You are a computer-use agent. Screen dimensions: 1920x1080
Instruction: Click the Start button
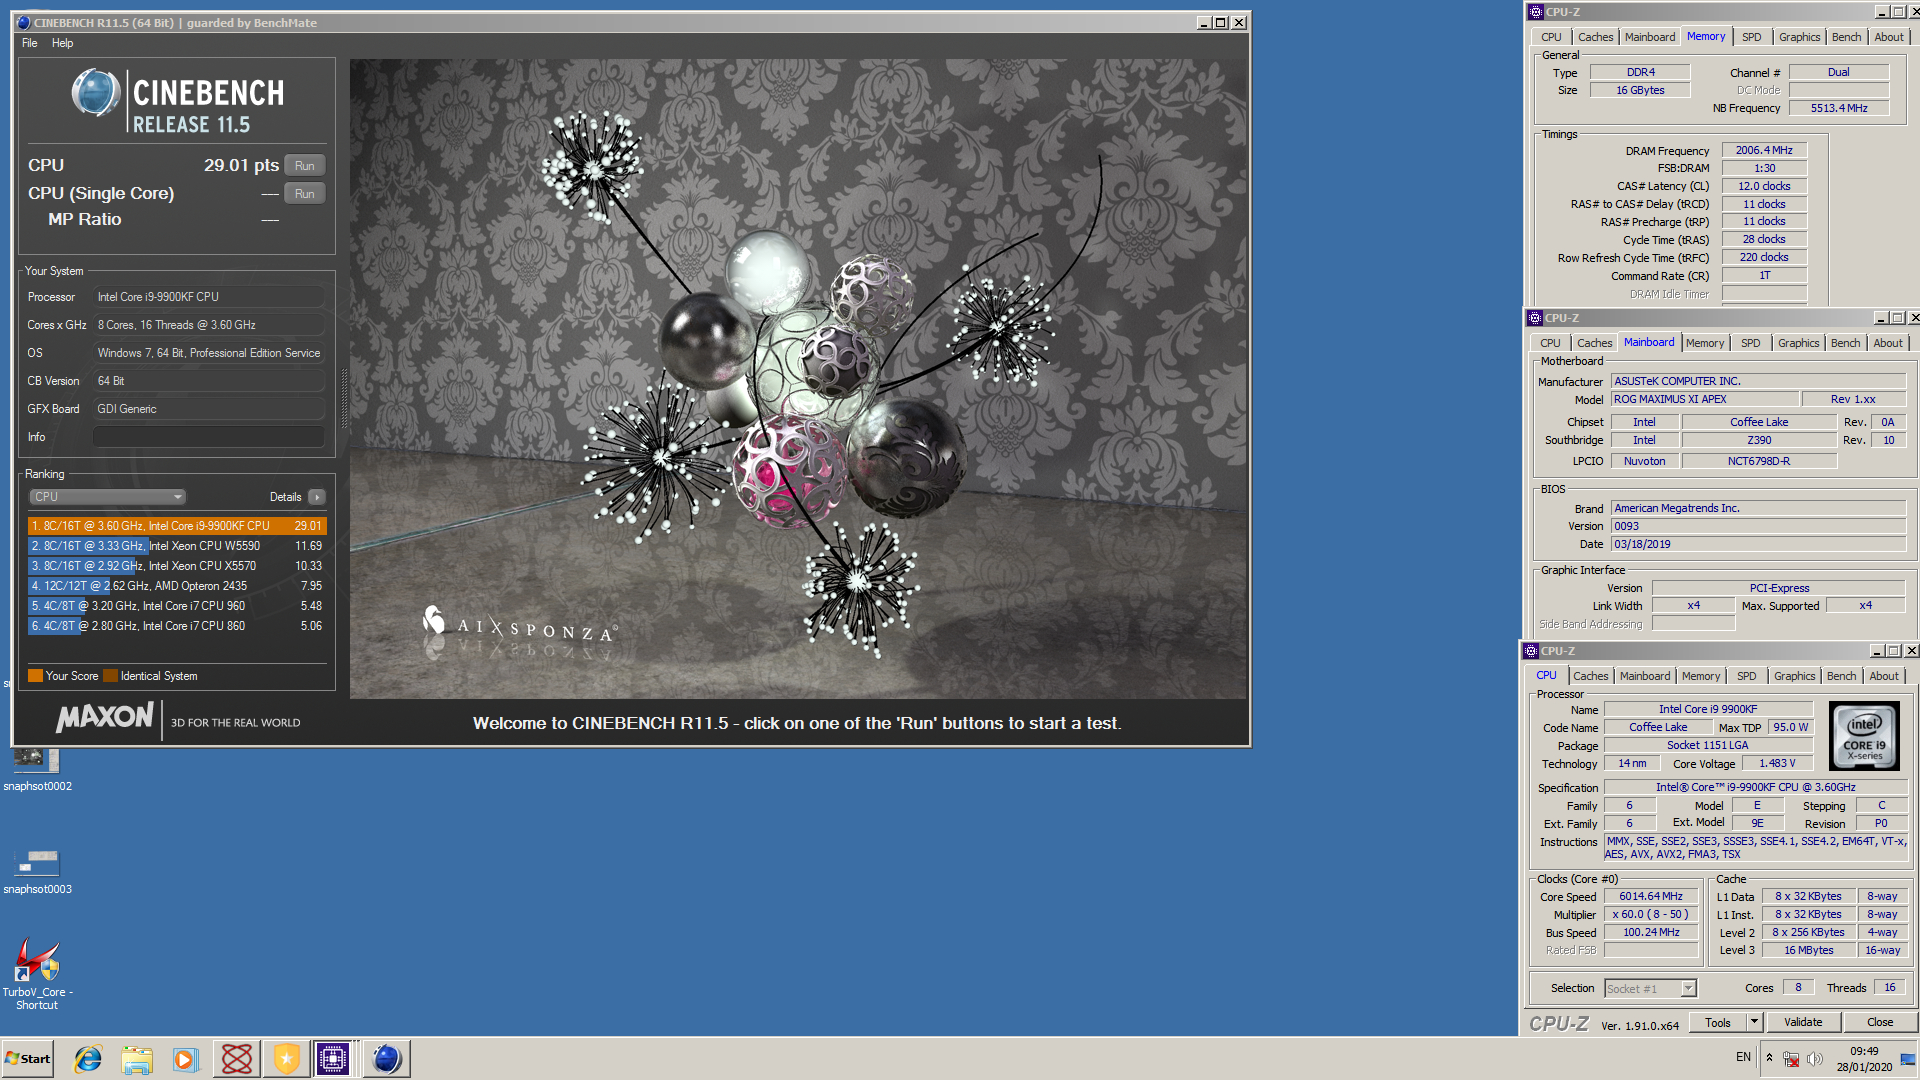28,1059
